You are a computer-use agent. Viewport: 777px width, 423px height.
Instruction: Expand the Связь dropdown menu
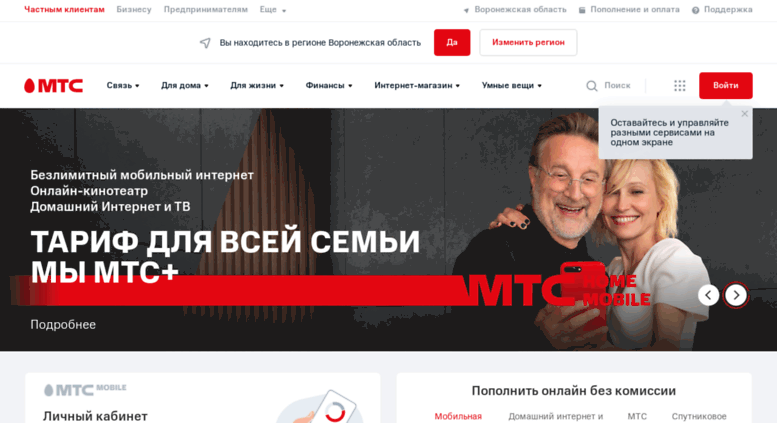(123, 86)
